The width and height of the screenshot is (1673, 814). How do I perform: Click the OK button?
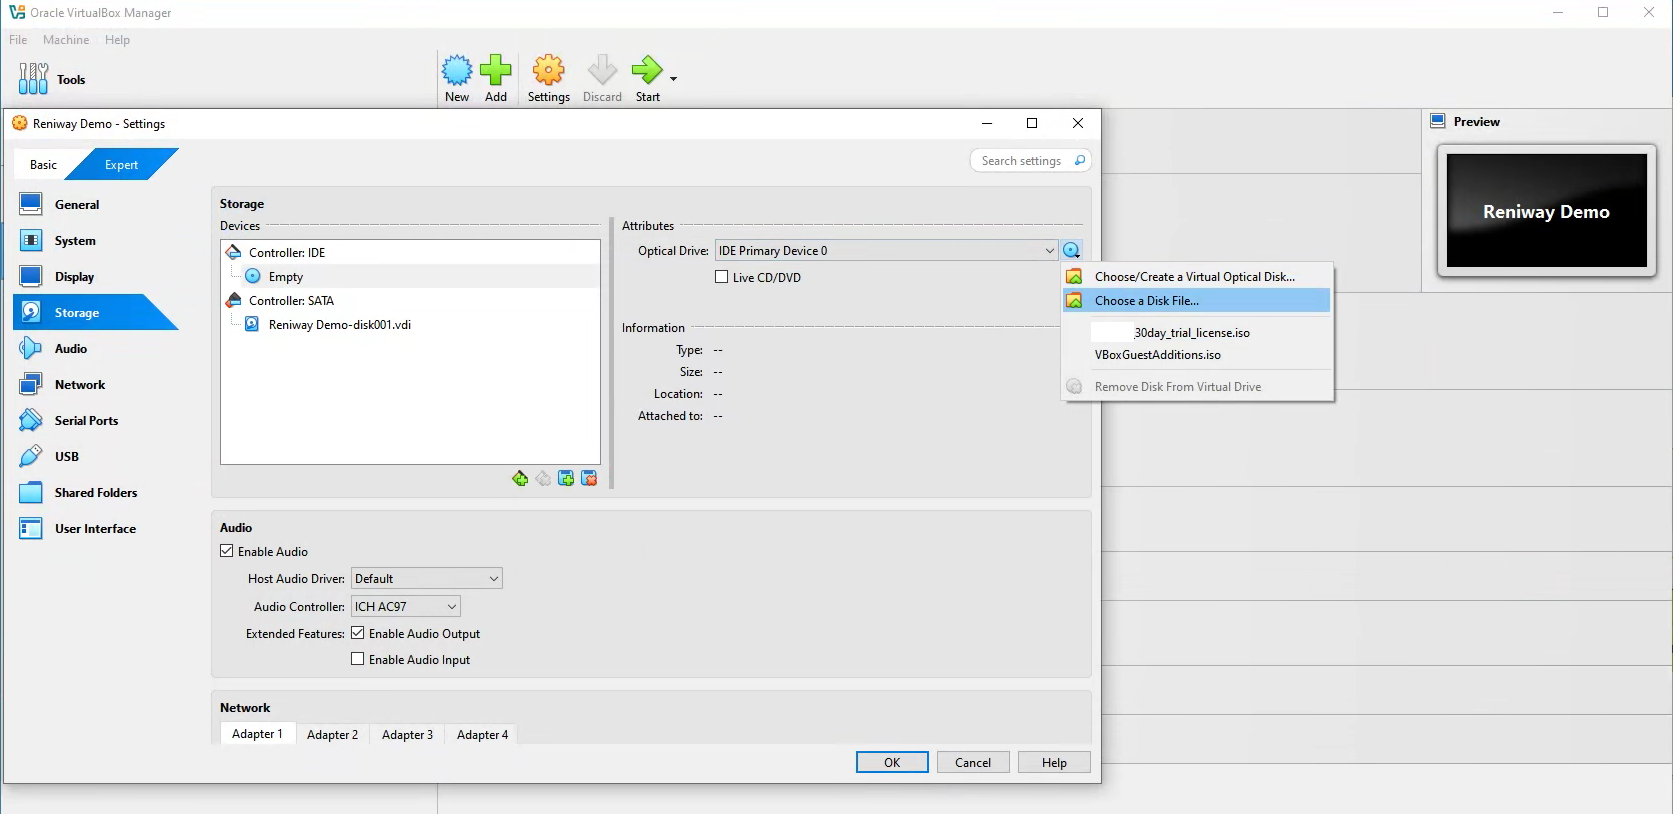tap(892, 762)
